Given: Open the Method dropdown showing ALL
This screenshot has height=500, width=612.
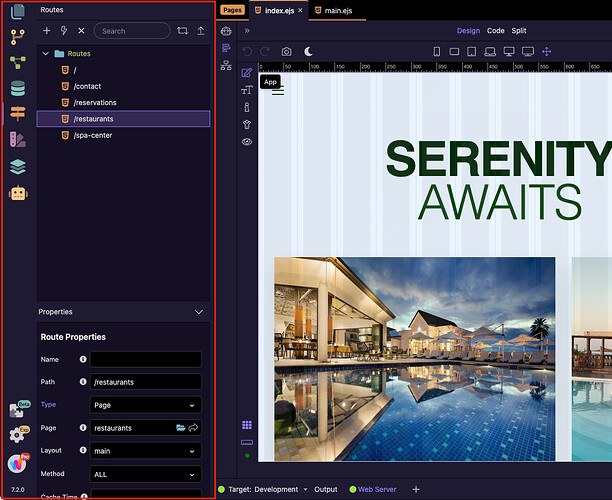Looking at the screenshot, I should [x=145, y=473].
